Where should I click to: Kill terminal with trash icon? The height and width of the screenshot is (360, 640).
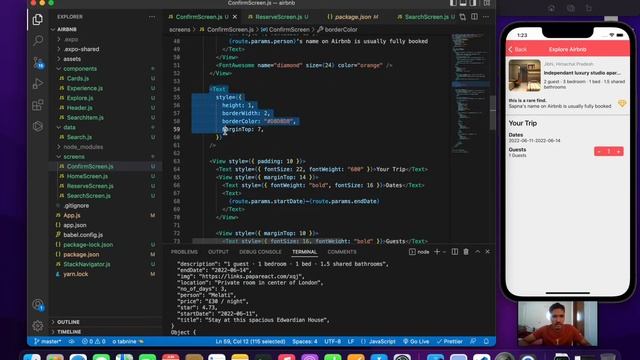[x=466, y=252]
